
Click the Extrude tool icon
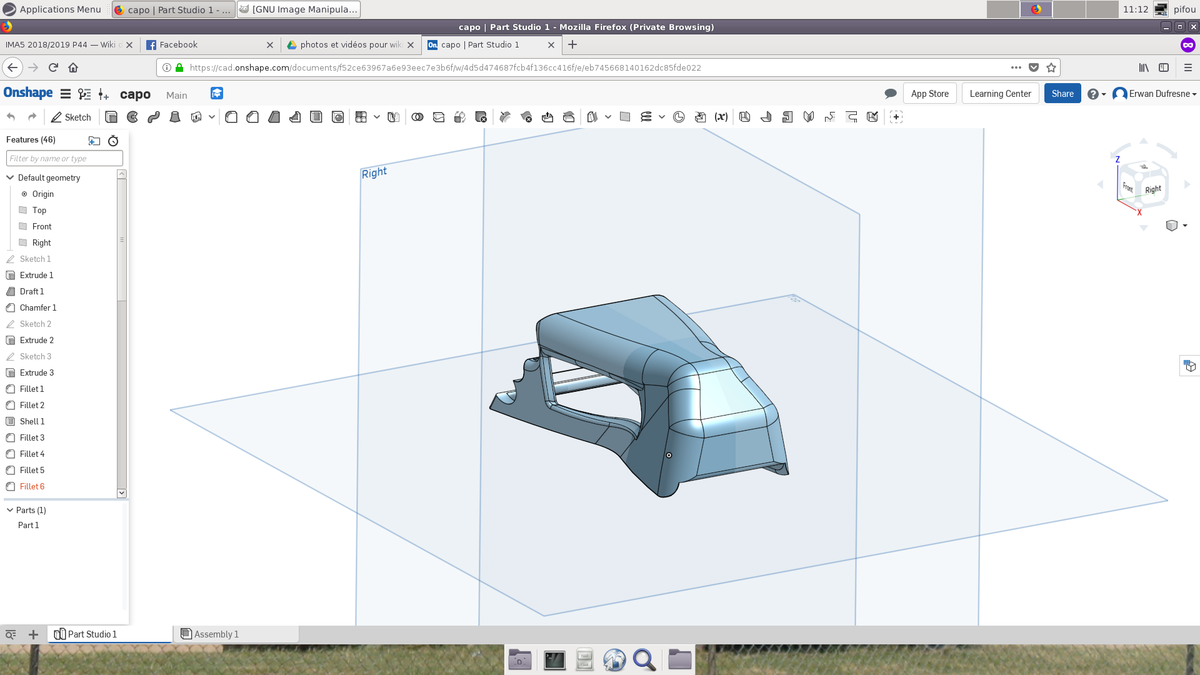click(110, 117)
